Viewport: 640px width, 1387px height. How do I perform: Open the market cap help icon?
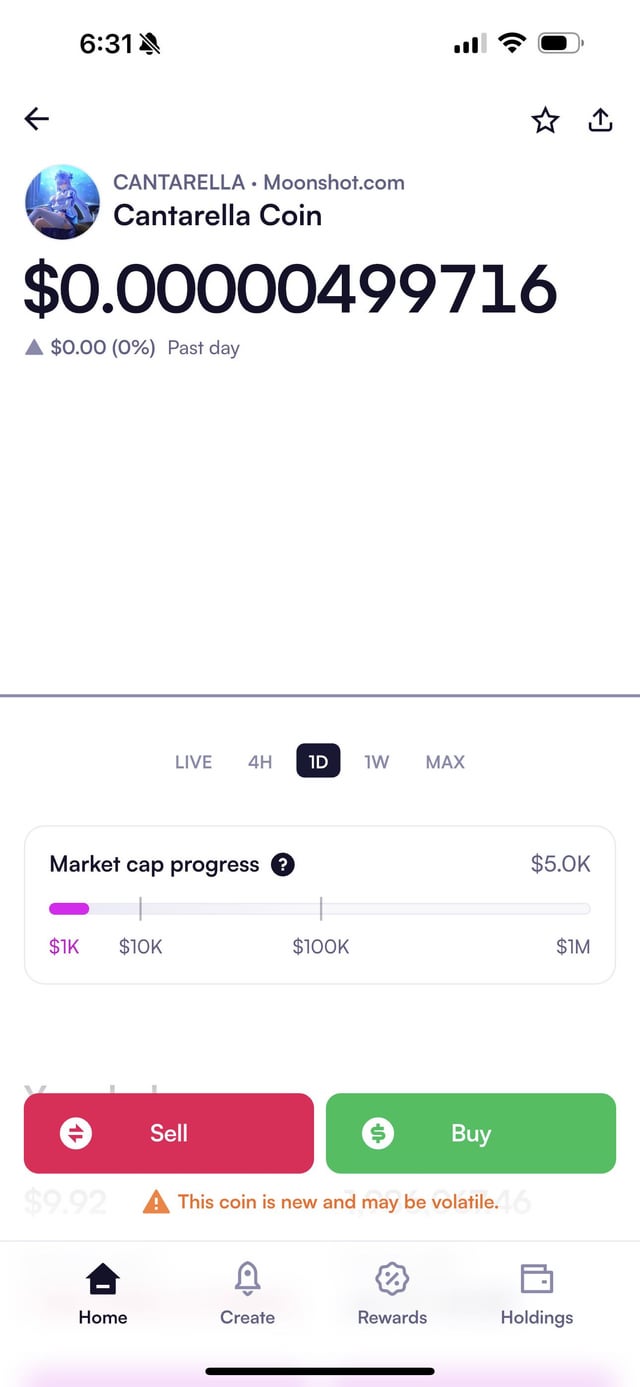(x=283, y=865)
